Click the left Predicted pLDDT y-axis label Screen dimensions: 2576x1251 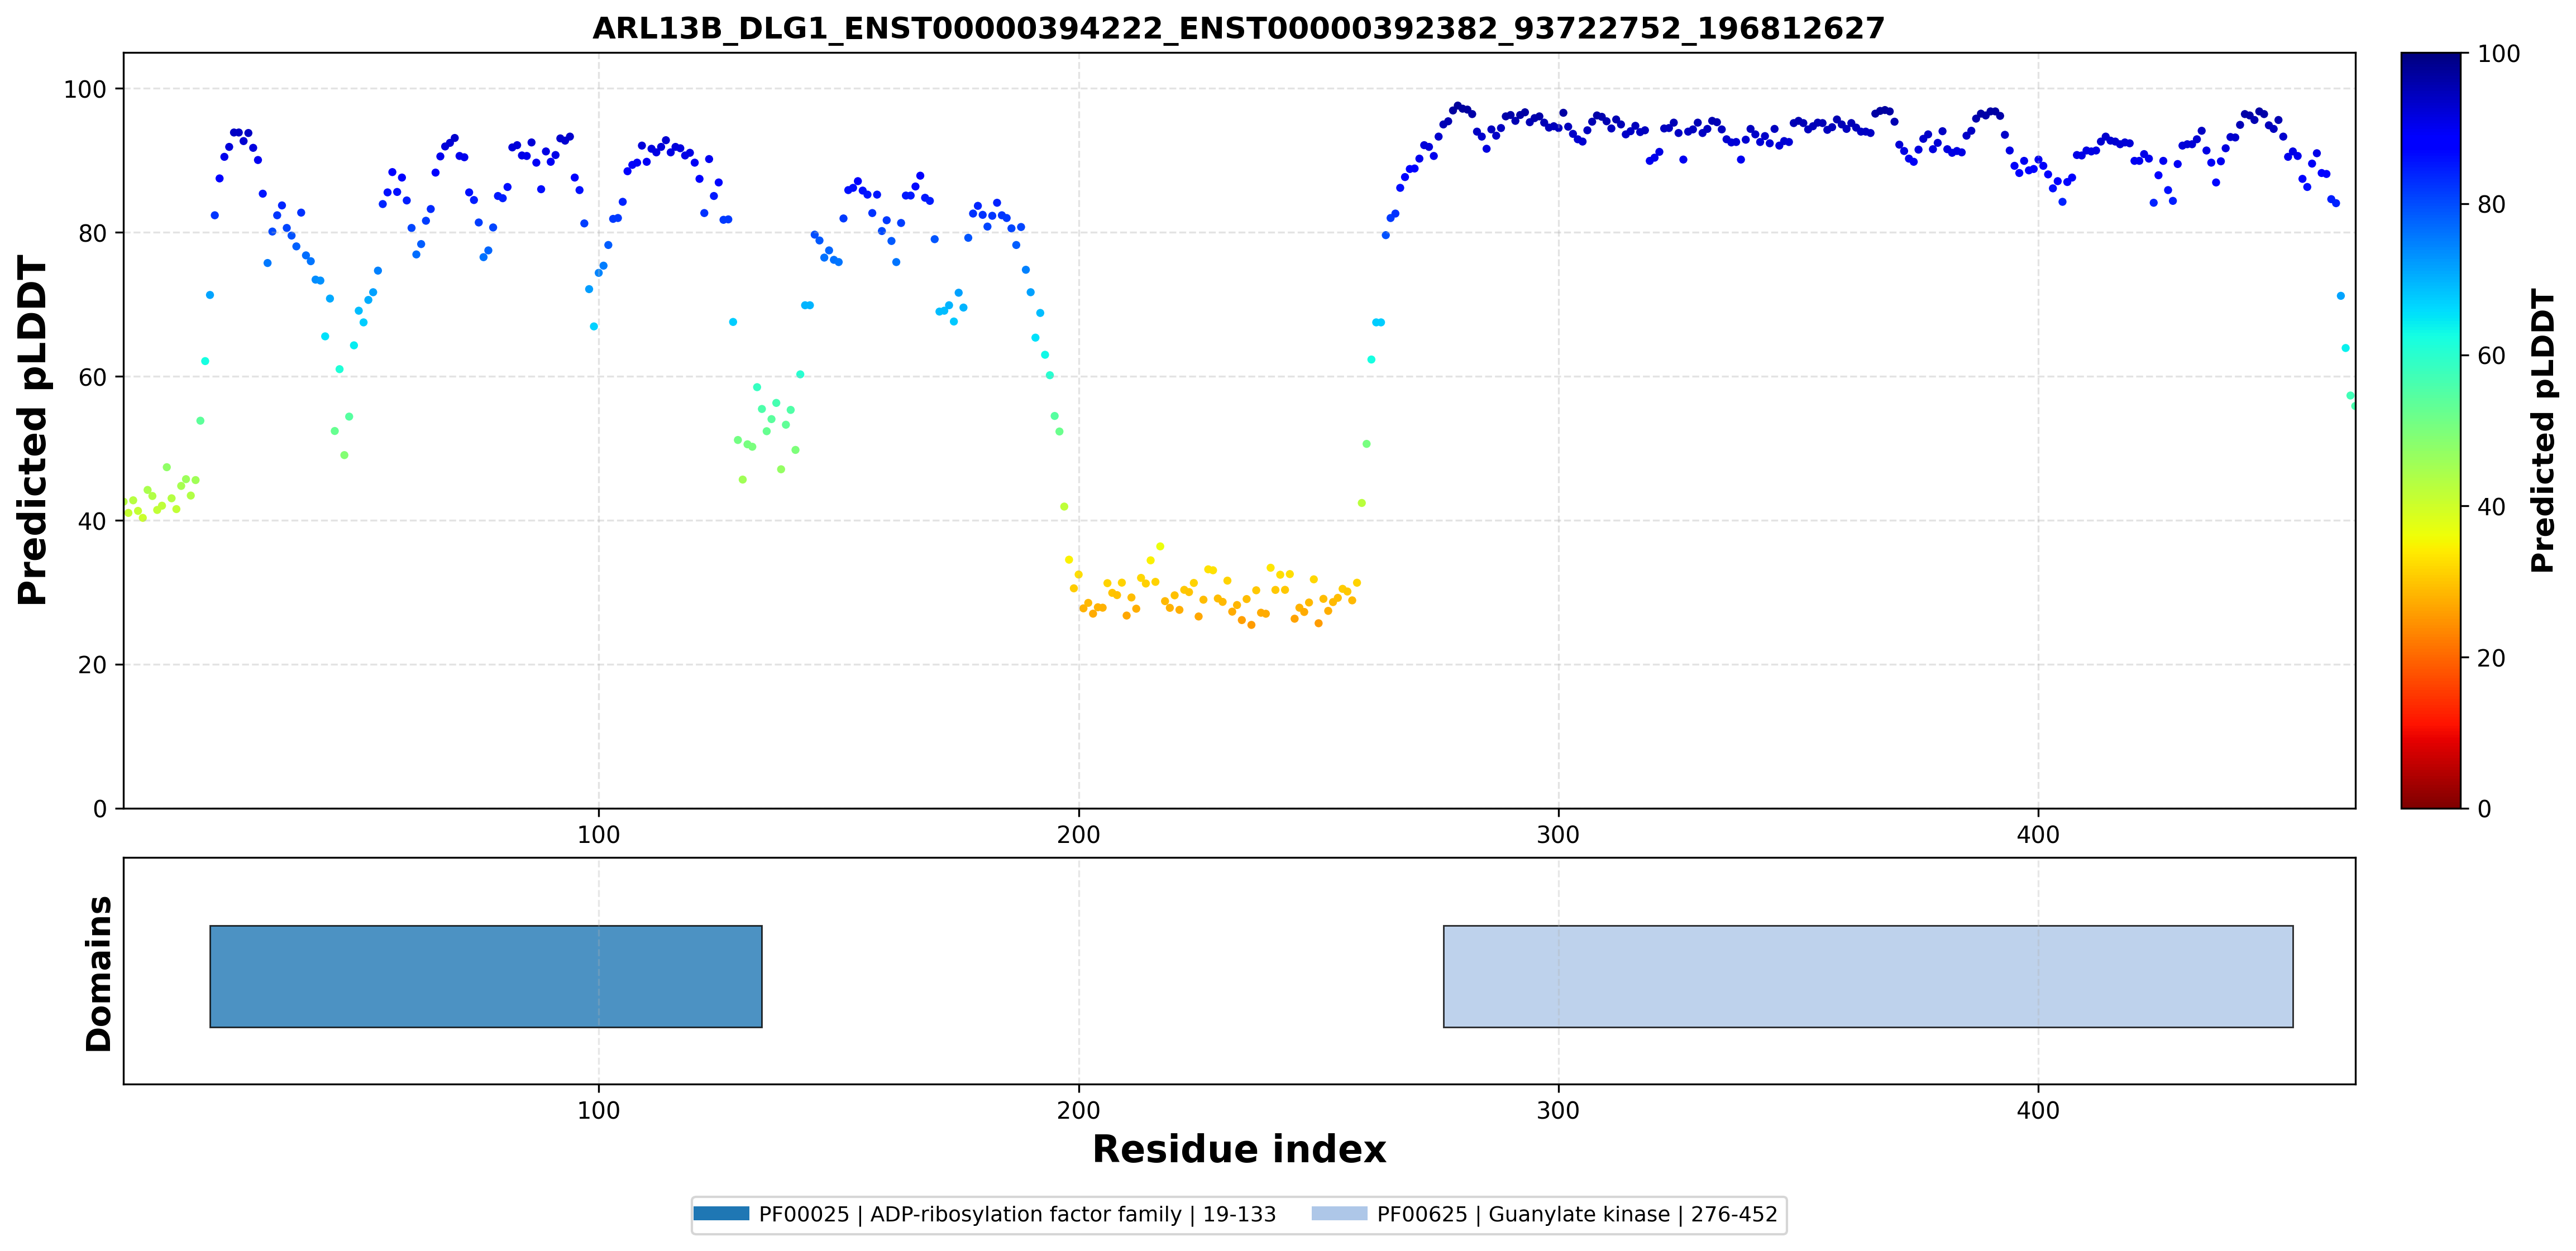[33, 430]
